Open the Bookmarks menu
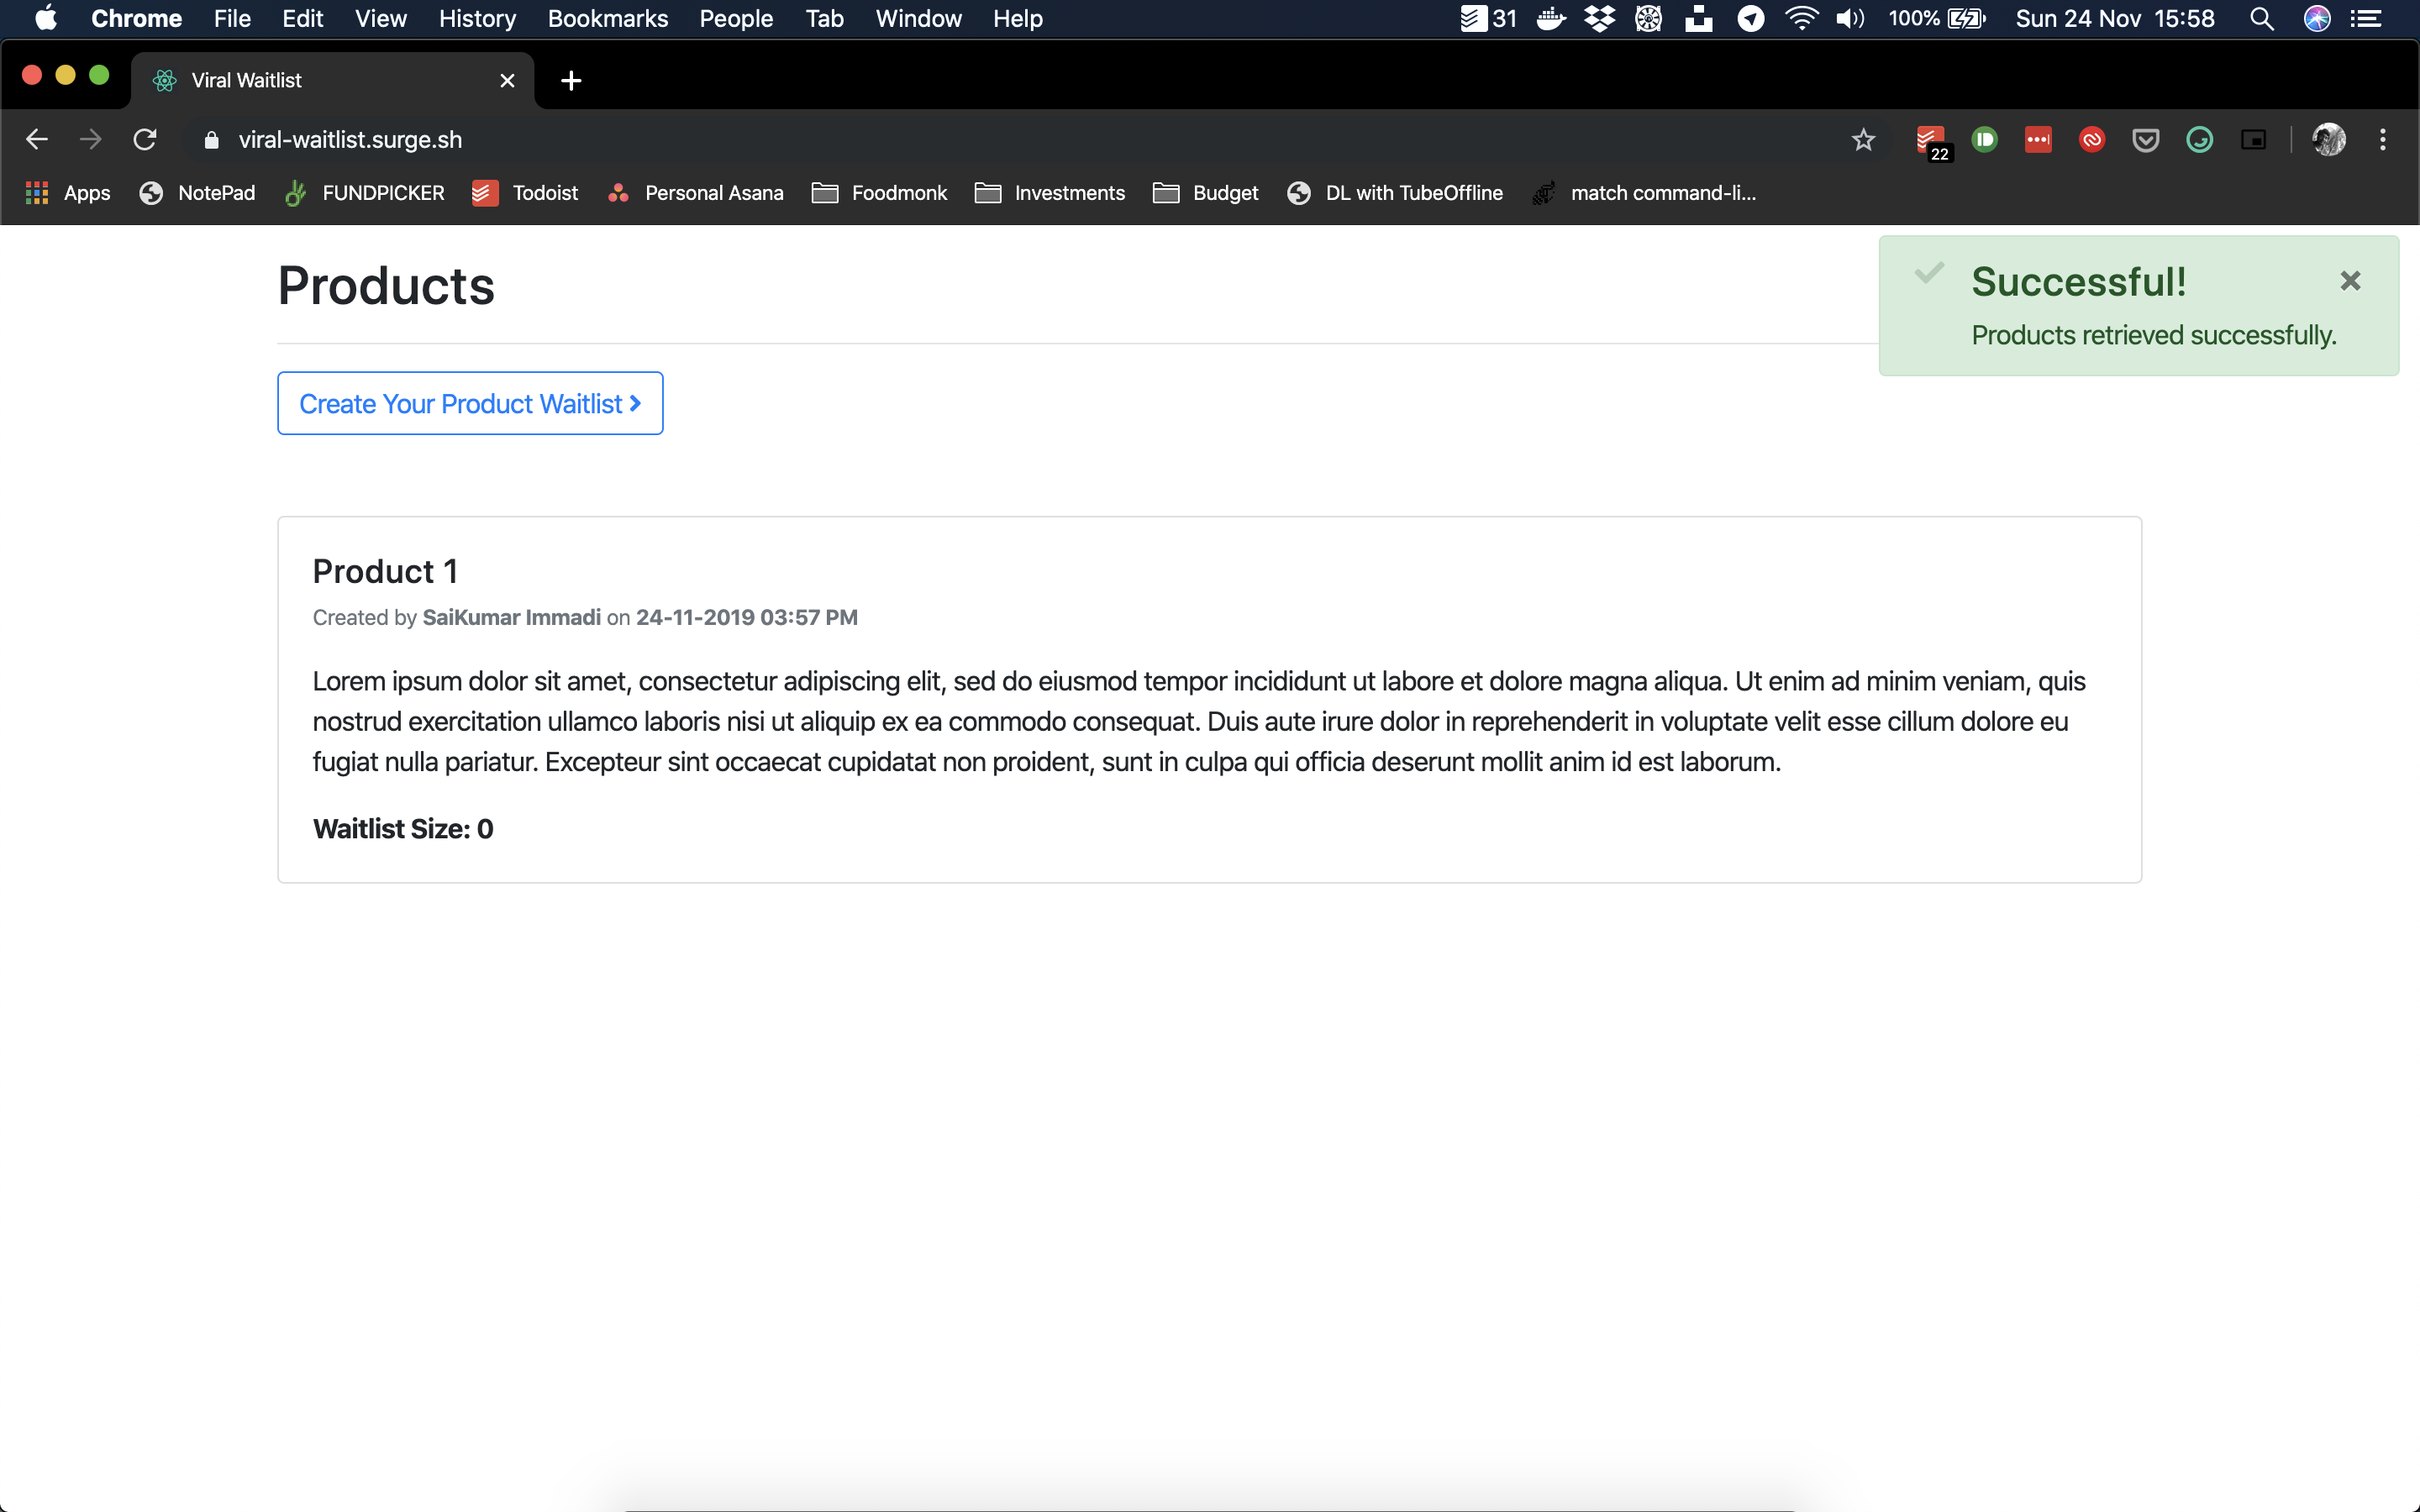 click(607, 19)
